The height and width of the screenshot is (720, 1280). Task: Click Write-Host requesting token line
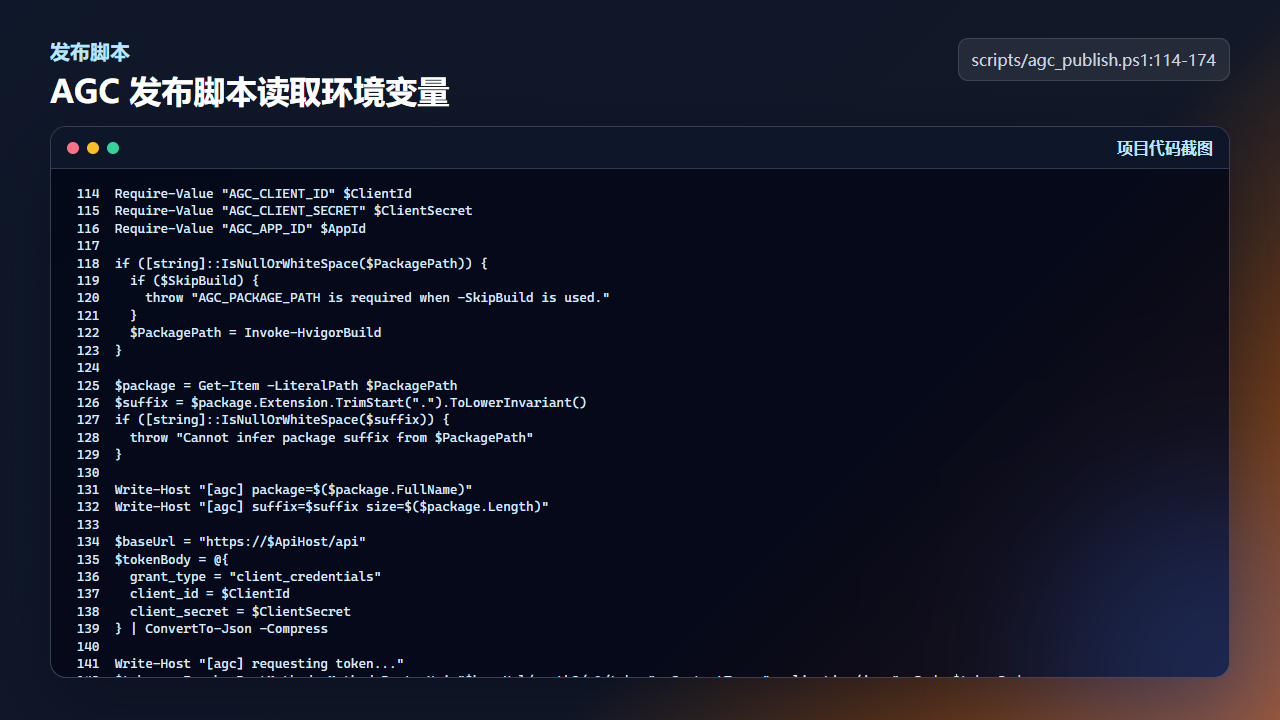point(259,664)
